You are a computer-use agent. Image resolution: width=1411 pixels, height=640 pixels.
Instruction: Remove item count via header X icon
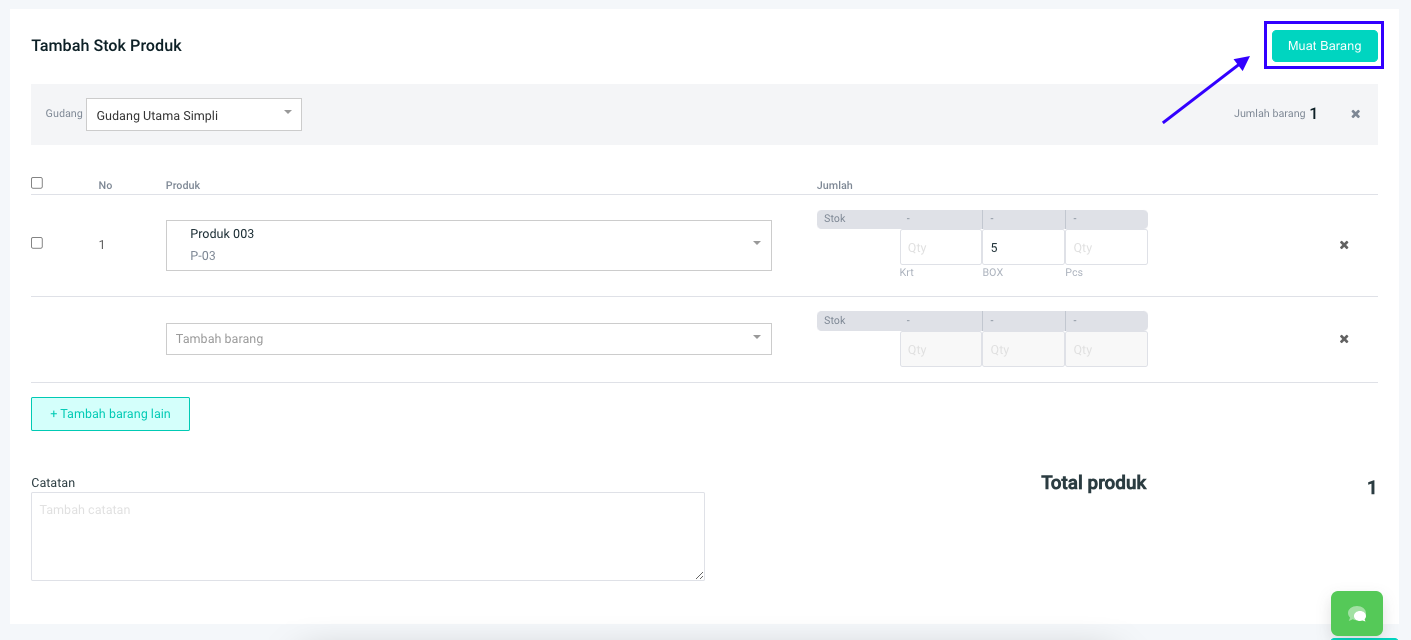point(1355,114)
